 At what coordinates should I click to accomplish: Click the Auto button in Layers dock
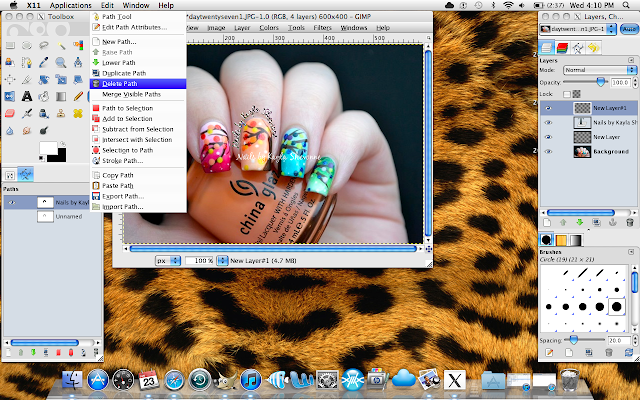click(629, 29)
